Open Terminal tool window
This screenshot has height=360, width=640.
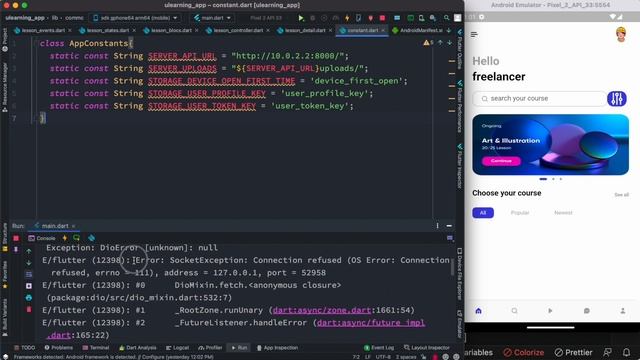[96, 348]
